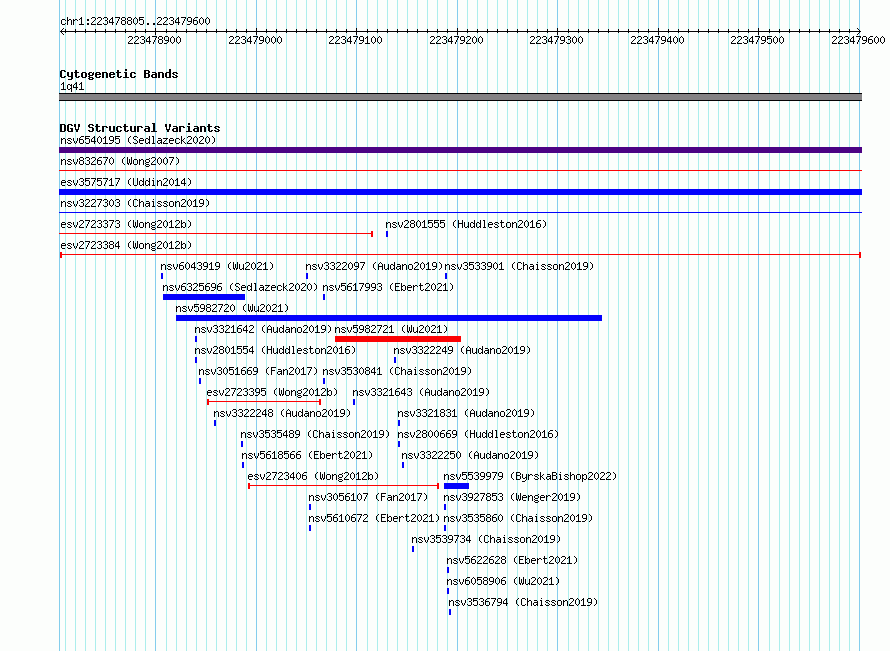Select the dark purple nsv6540195 variant bar

(x=460, y=150)
